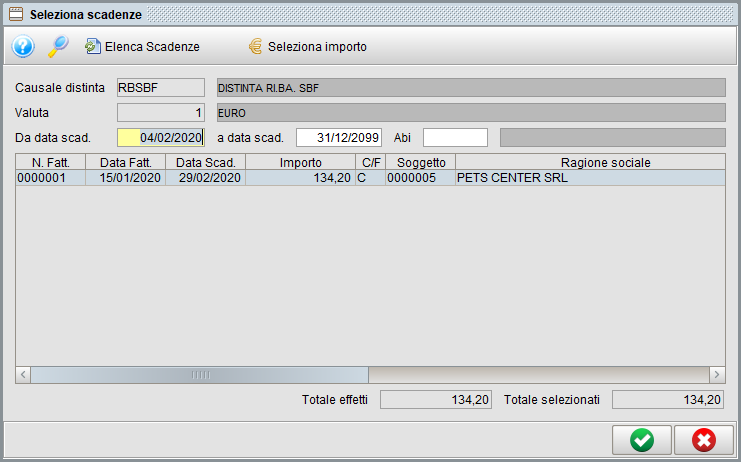
Task: Open help via blue question mark icon
Action: [x=23, y=46]
